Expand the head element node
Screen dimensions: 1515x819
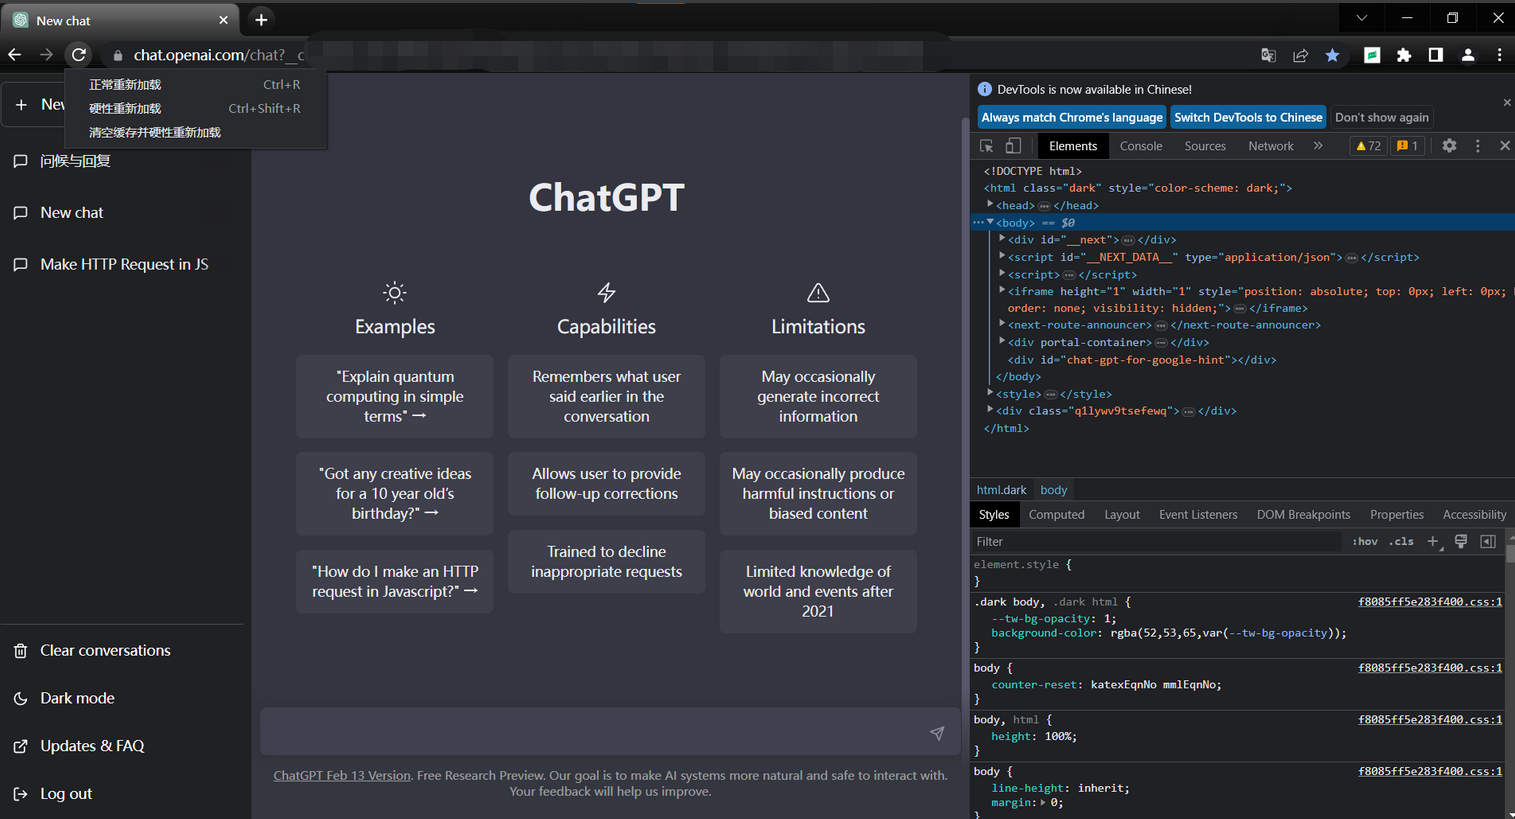(x=990, y=205)
